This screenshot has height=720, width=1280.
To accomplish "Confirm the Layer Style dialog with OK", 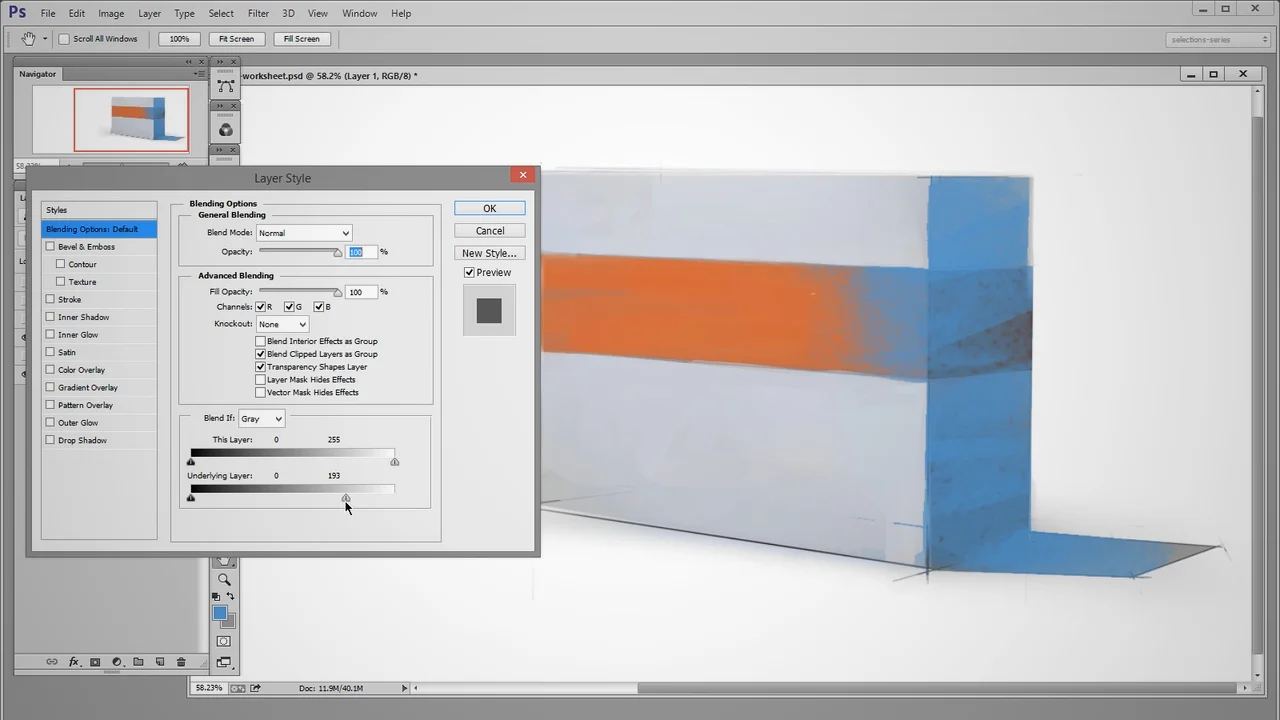I will pos(489,208).
